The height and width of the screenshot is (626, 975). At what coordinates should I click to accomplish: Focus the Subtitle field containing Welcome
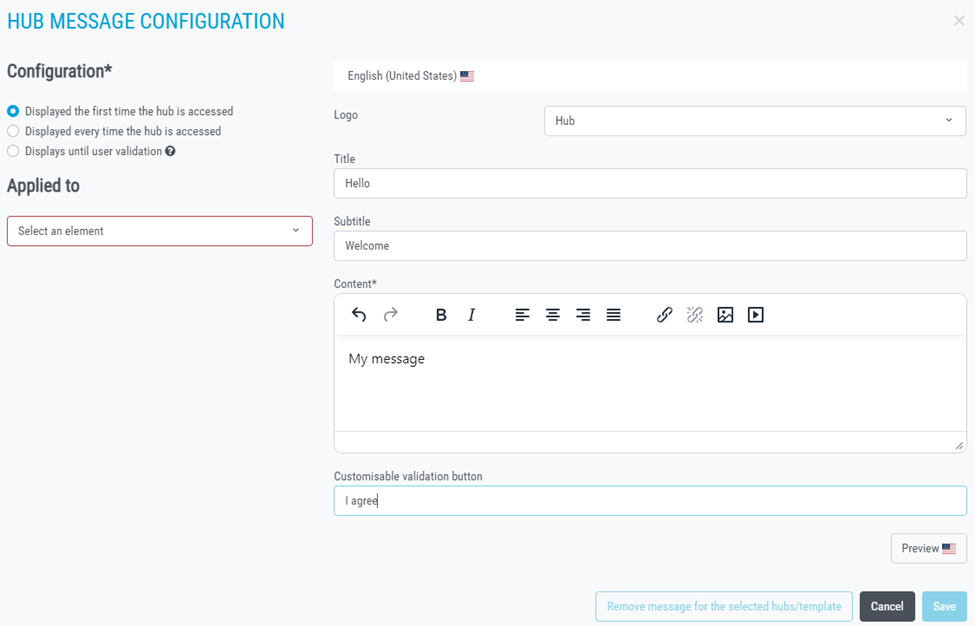click(x=650, y=246)
